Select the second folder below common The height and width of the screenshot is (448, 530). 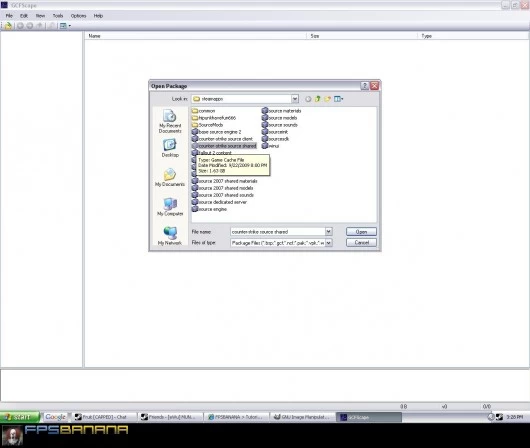214,118
